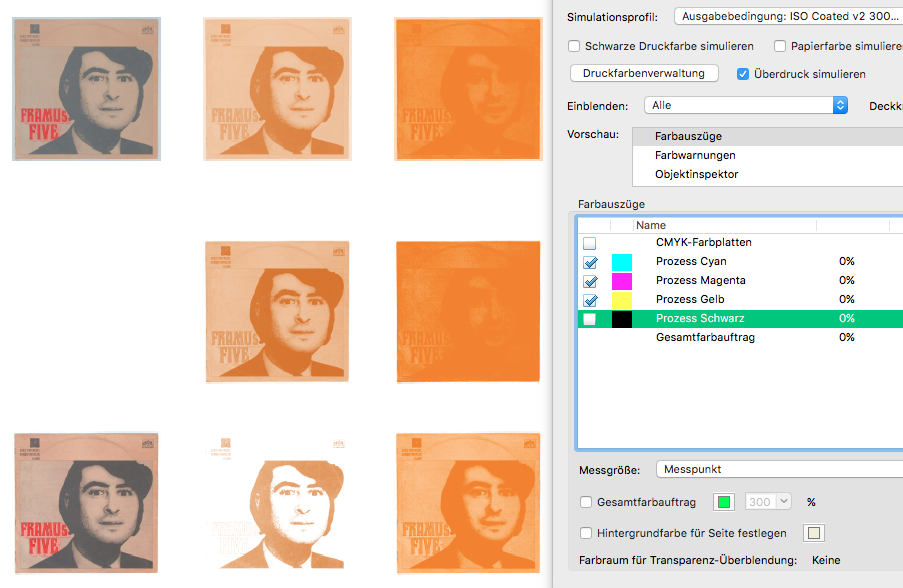
Task: Click the 0% value for Prozess Schwarz
Action: pos(847,318)
